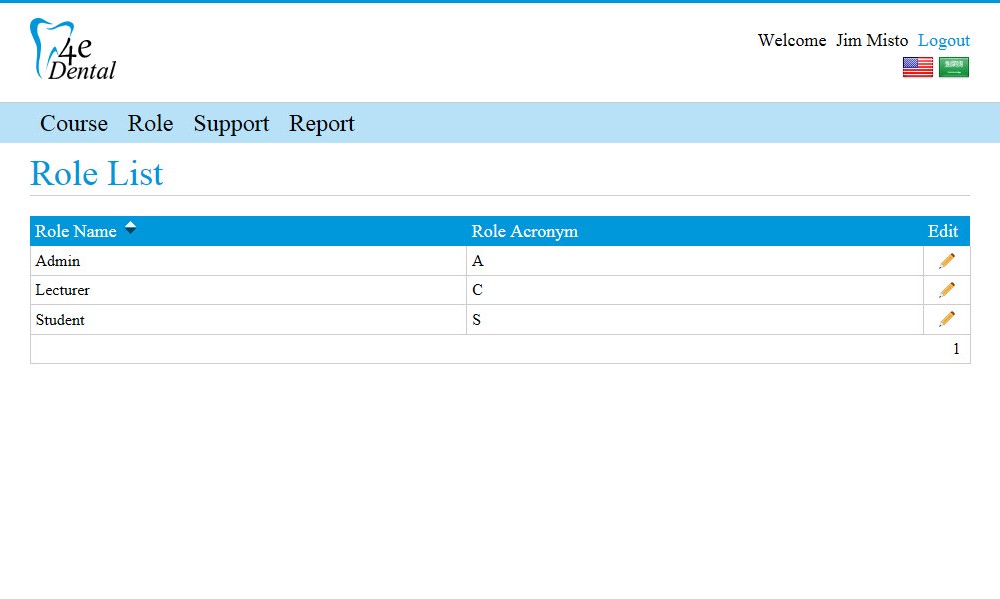Click the edit pencil for Student role
The image size is (1000, 599).
coord(946,319)
